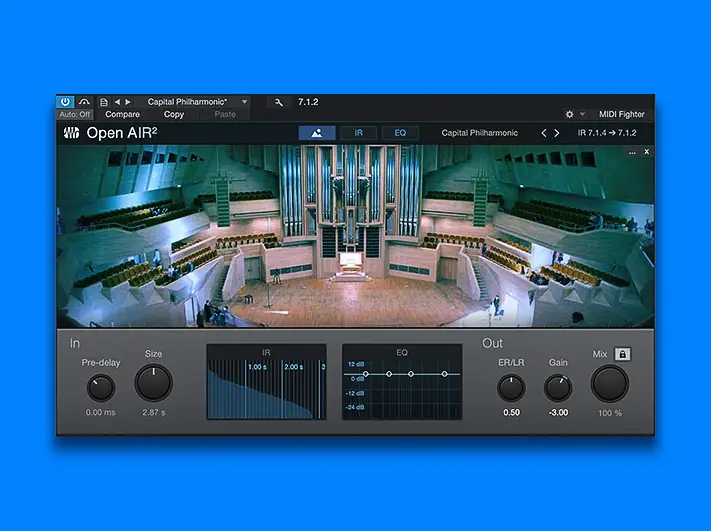Image resolution: width=711 pixels, height=531 pixels.
Task: Click the ER/LR knob
Action: coord(511,388)
